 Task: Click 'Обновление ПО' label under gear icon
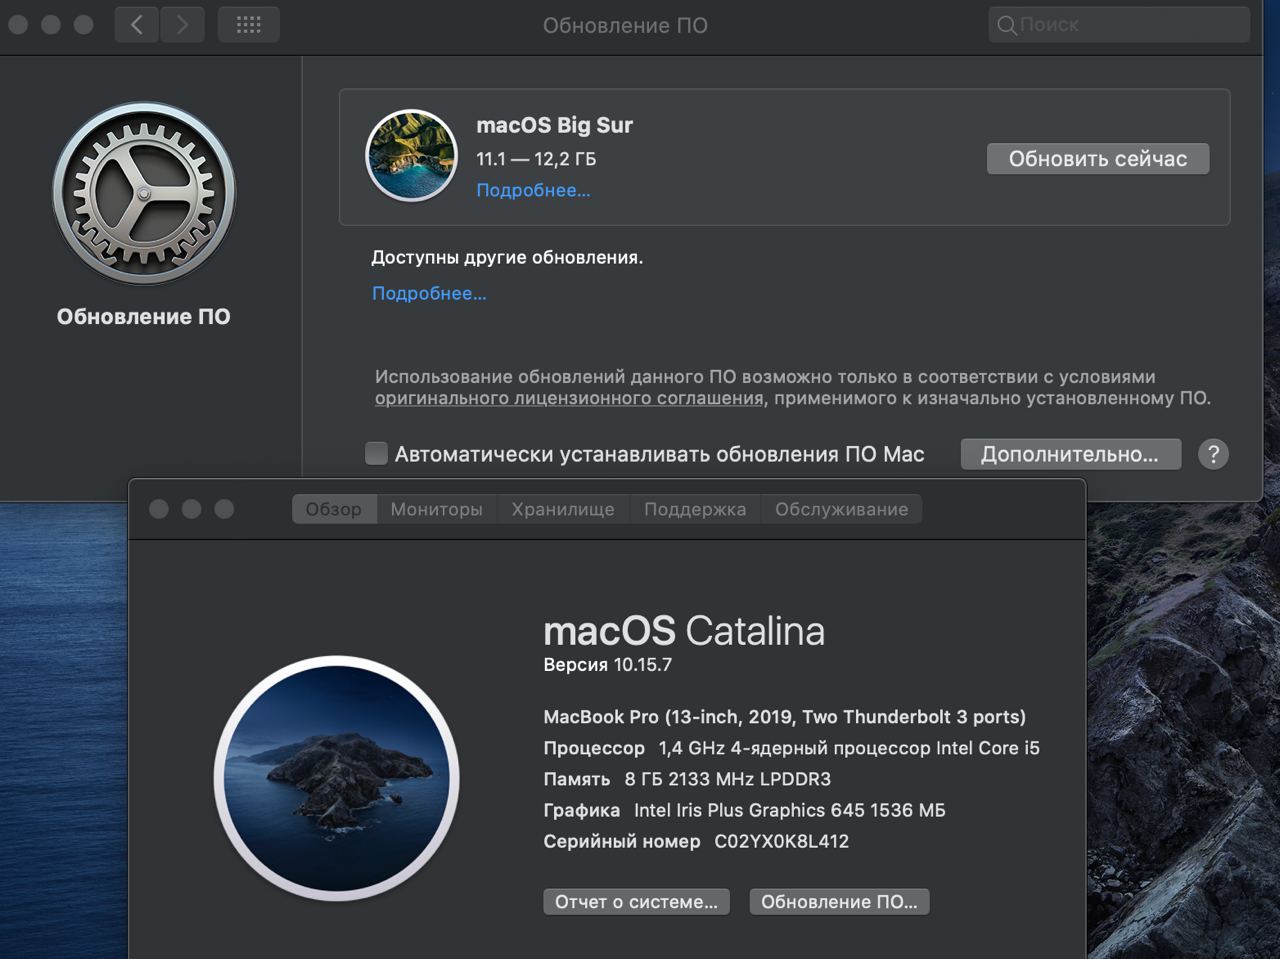[x=144, y=316]
